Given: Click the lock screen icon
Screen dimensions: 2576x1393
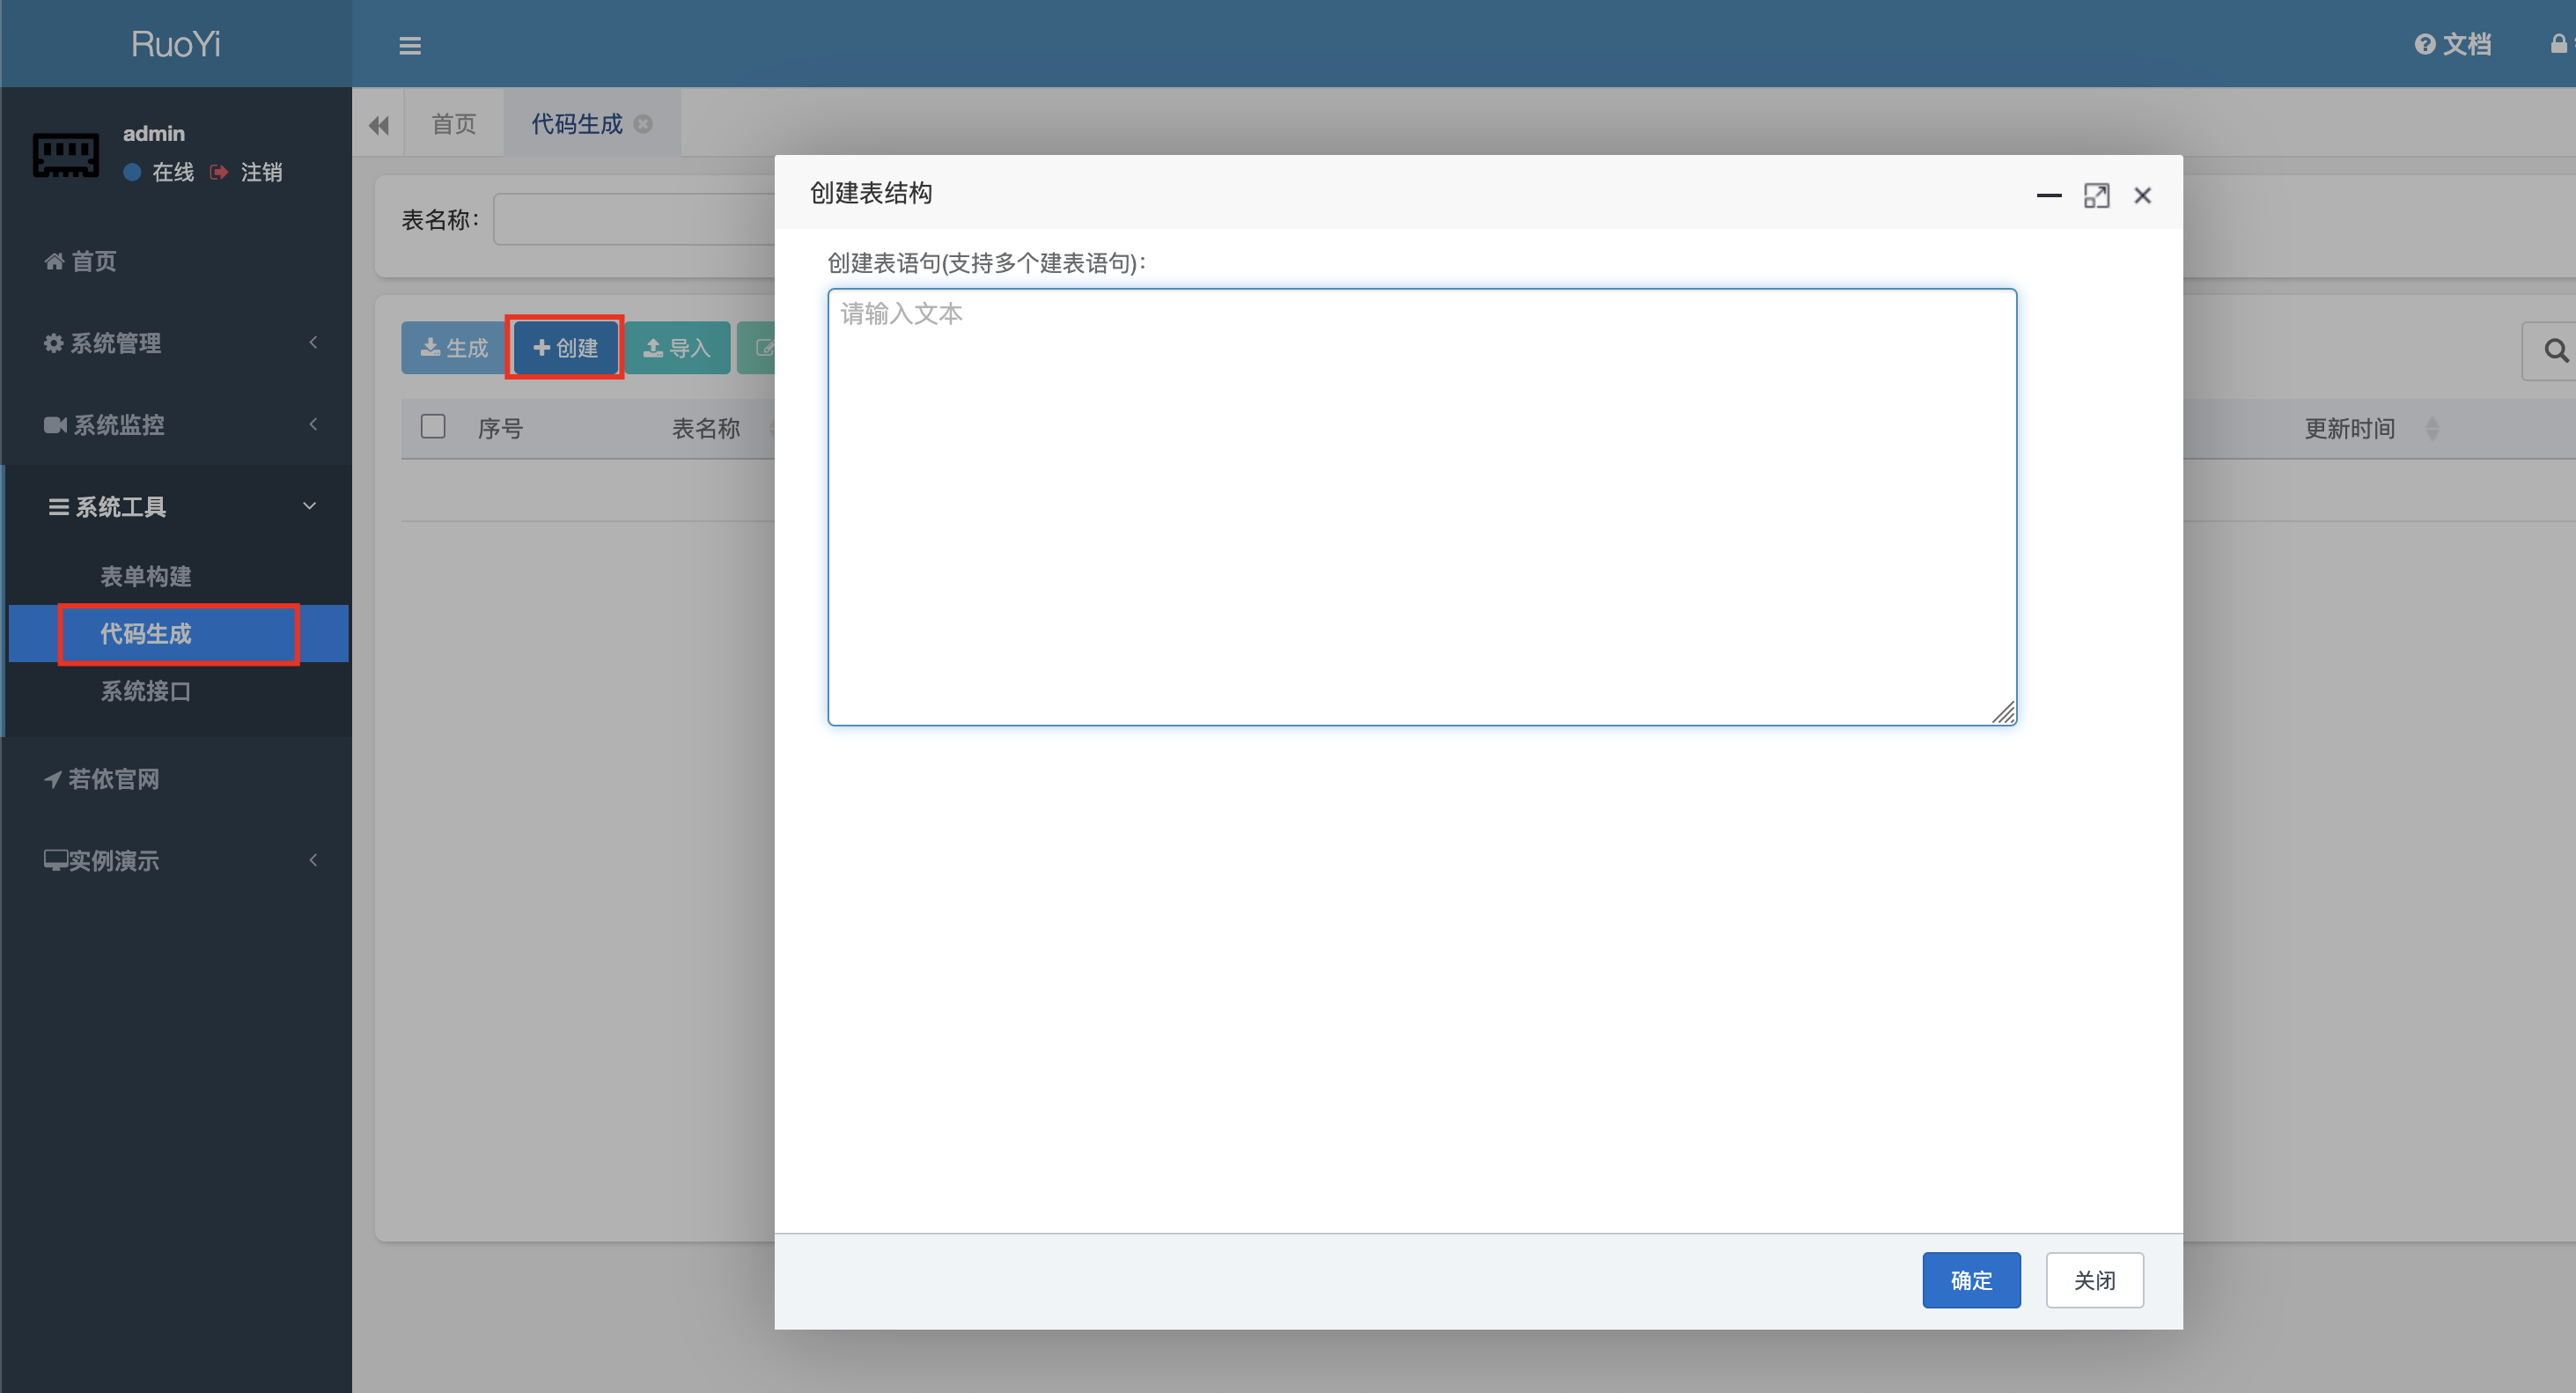Looking at the screenshot, I should tap(2558, 44).
